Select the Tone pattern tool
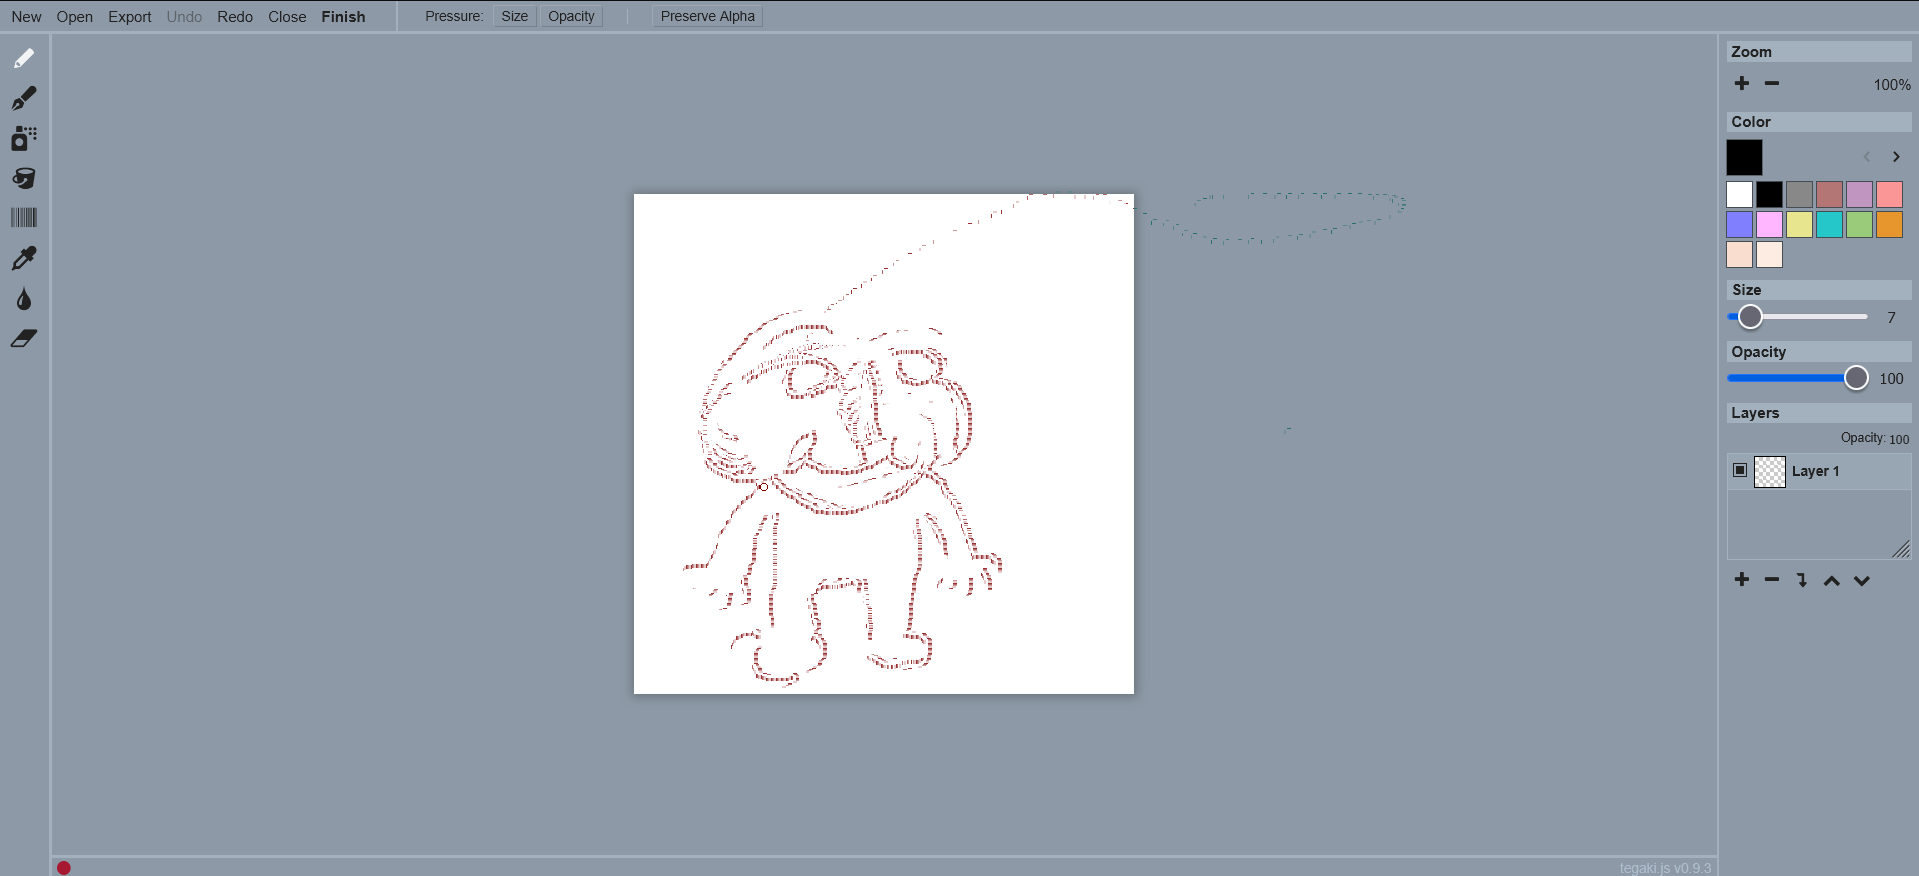 (24, 218)
